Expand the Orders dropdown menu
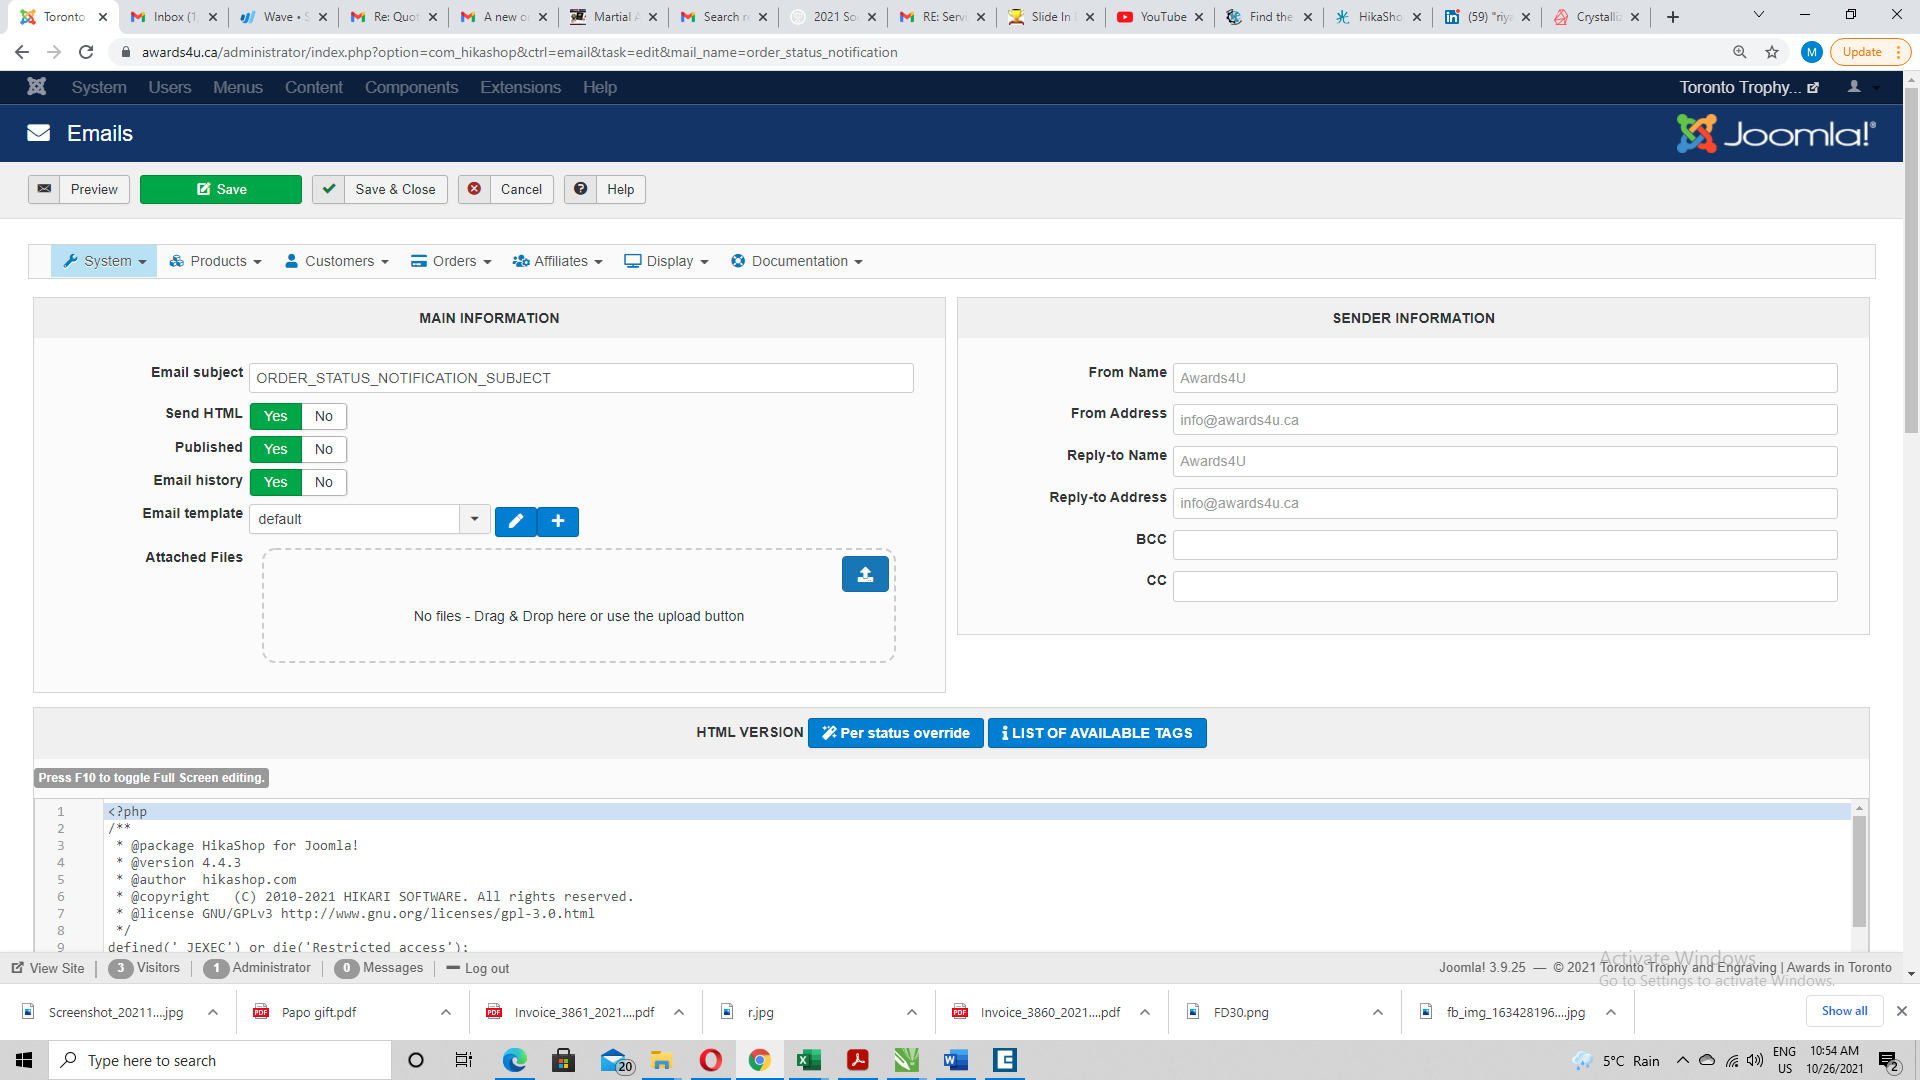 452,261
